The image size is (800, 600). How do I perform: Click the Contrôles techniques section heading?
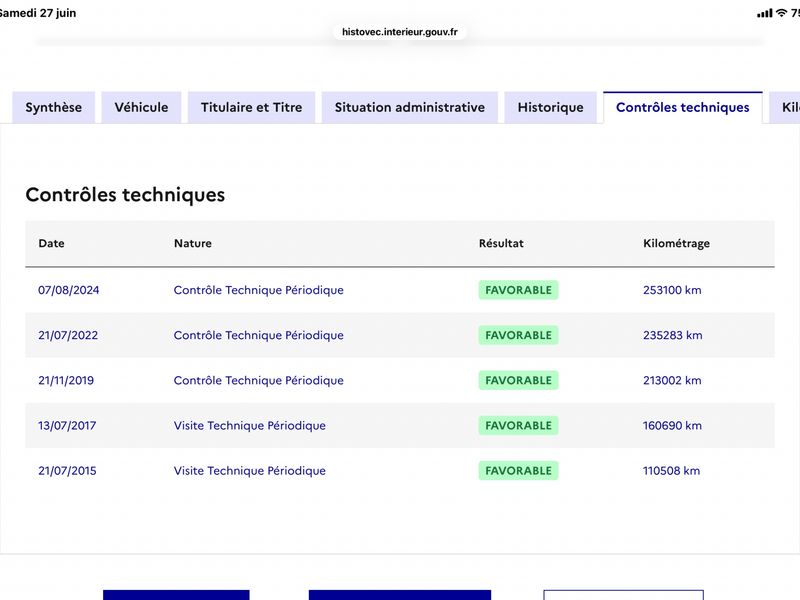(x=125, y=194)
